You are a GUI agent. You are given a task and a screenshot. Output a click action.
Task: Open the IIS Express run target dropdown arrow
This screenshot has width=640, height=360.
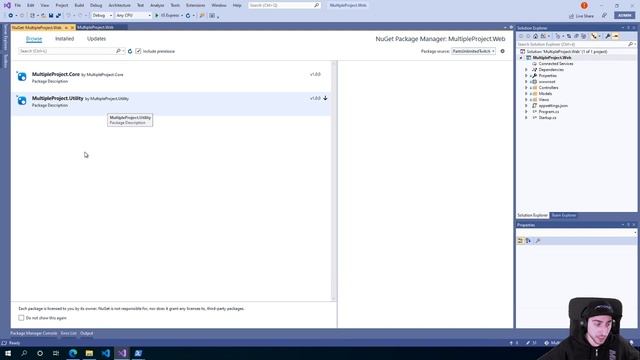182,16
